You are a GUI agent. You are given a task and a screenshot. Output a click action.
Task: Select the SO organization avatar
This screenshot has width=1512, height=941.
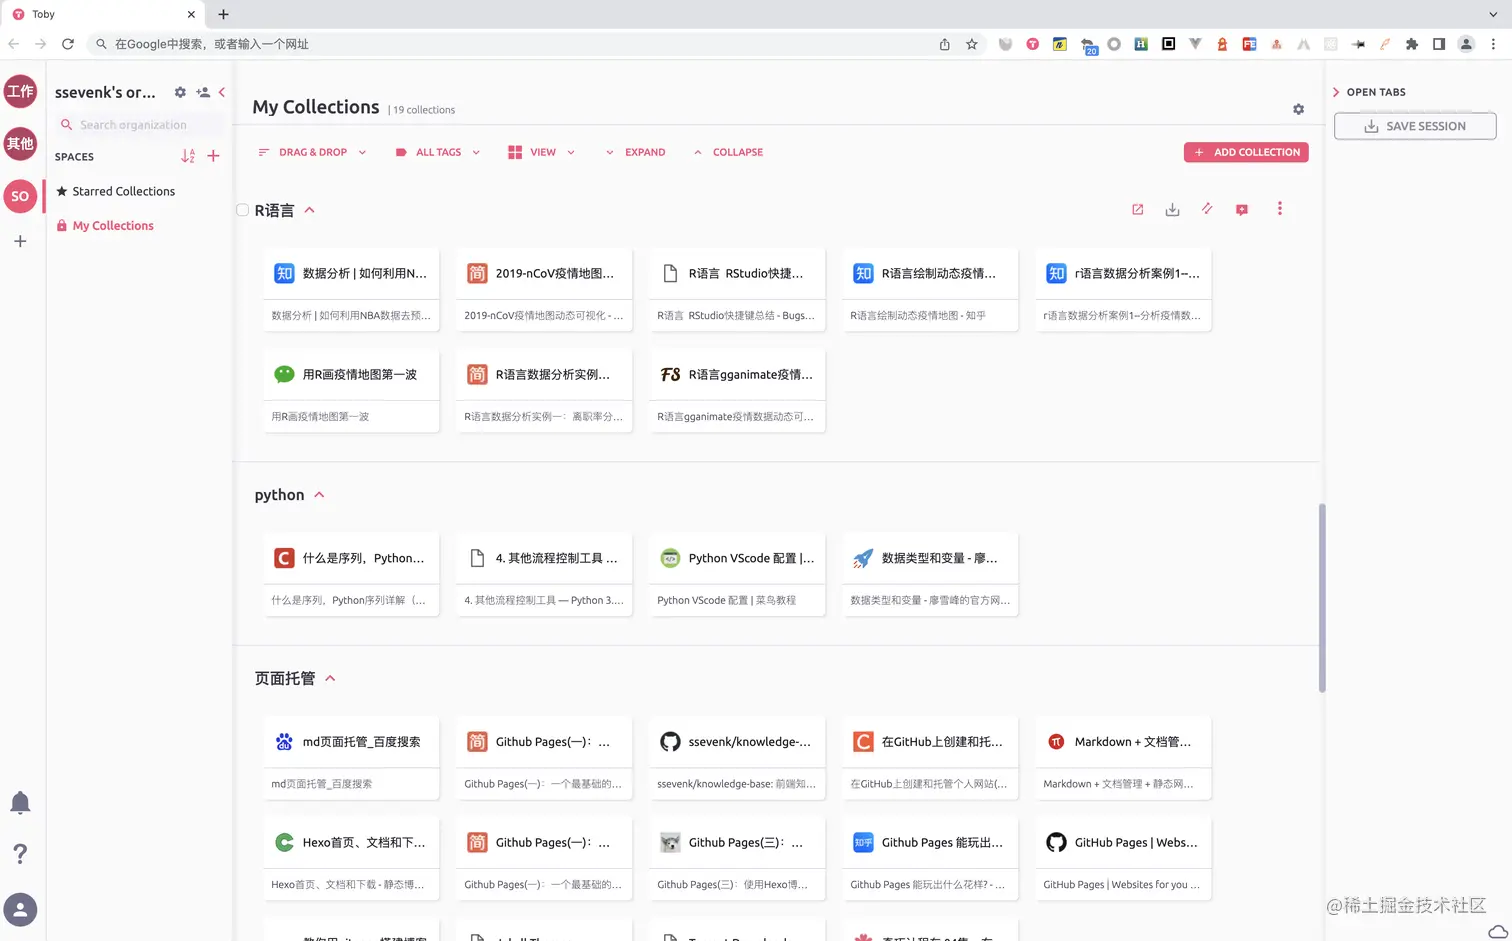(20, 196)
